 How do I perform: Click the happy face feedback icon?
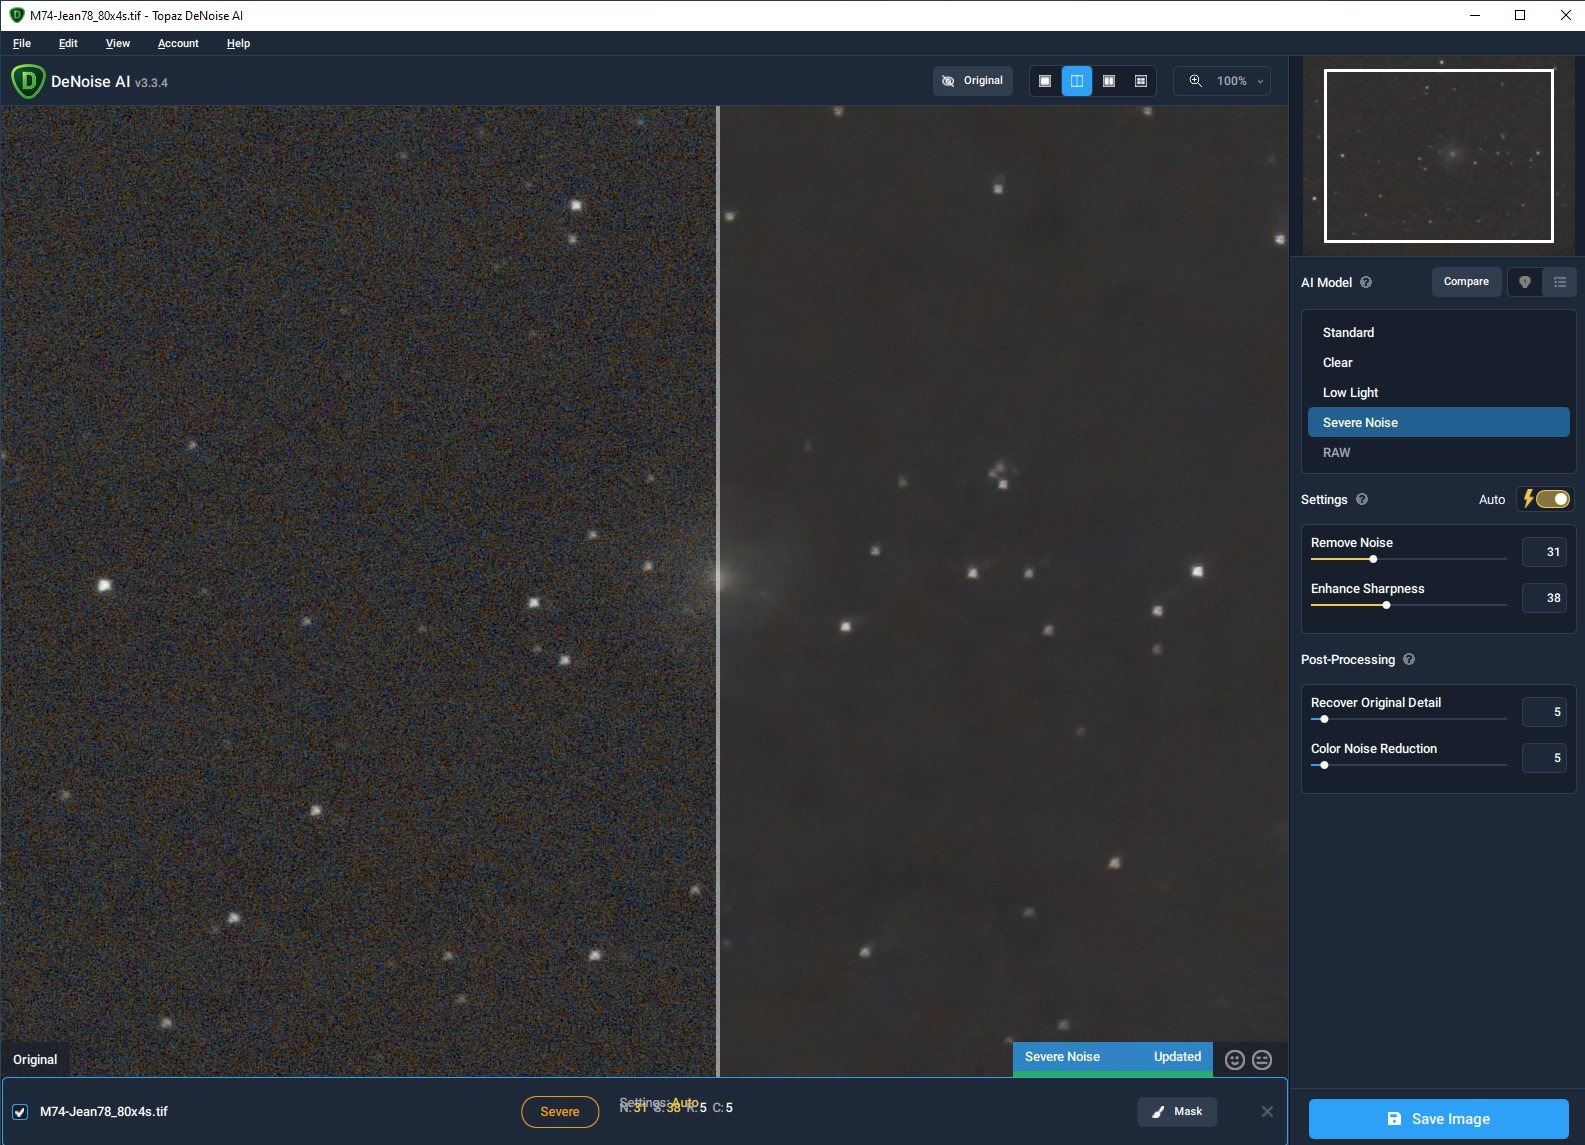pyautogui.click(x=1235, y=1060)
